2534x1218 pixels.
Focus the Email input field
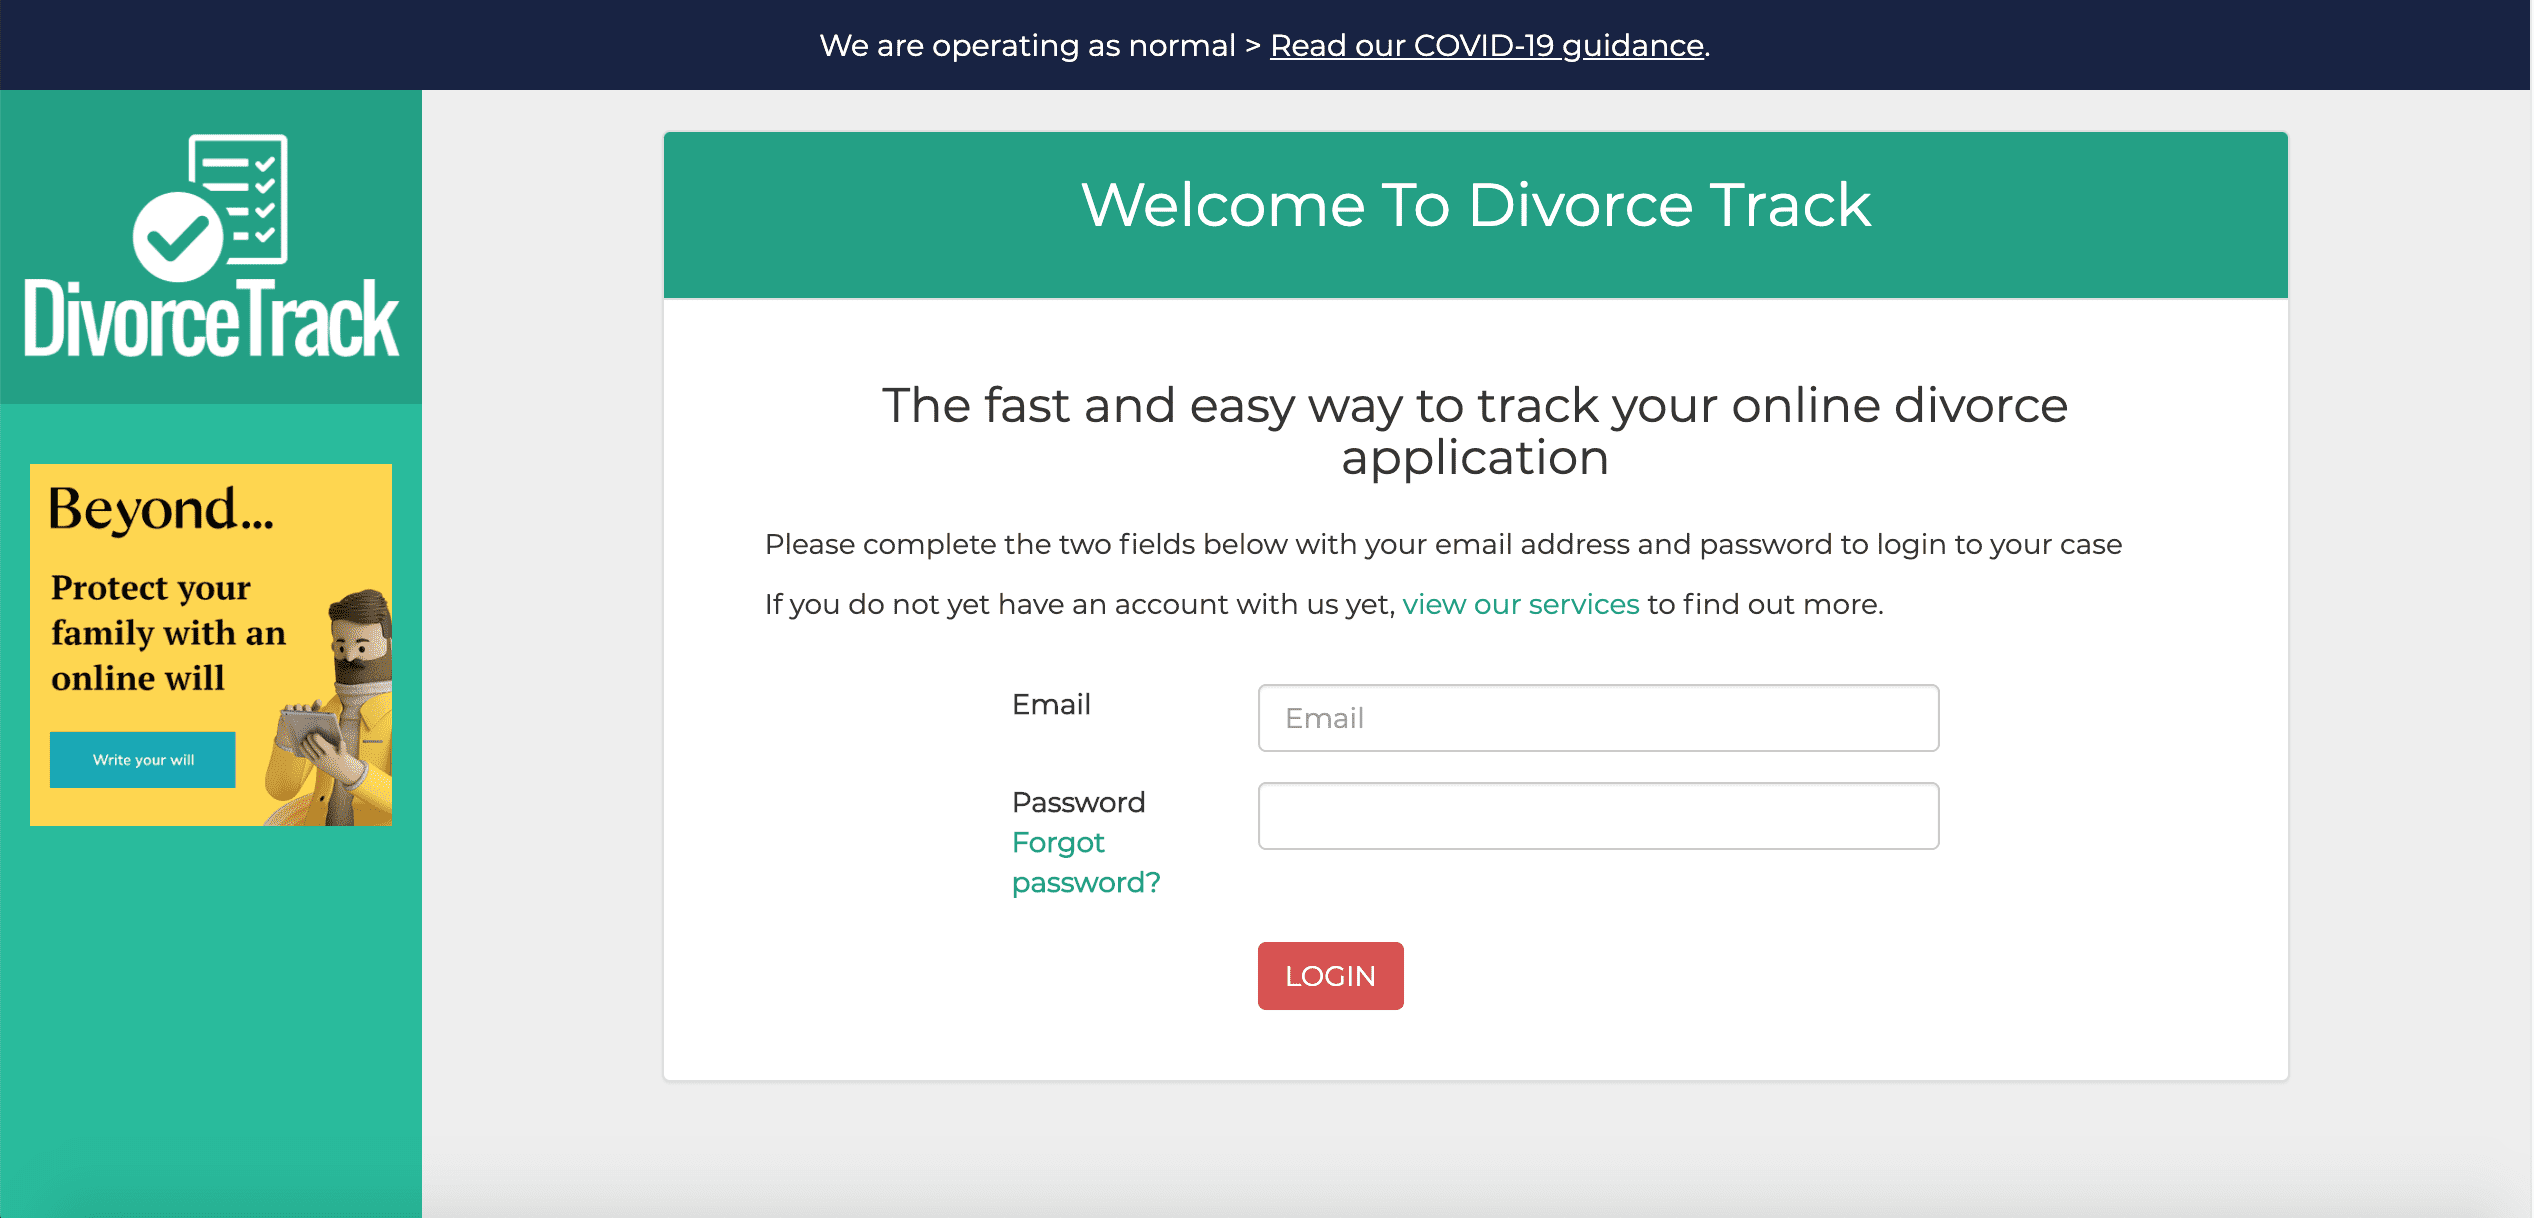point(1597,718)
